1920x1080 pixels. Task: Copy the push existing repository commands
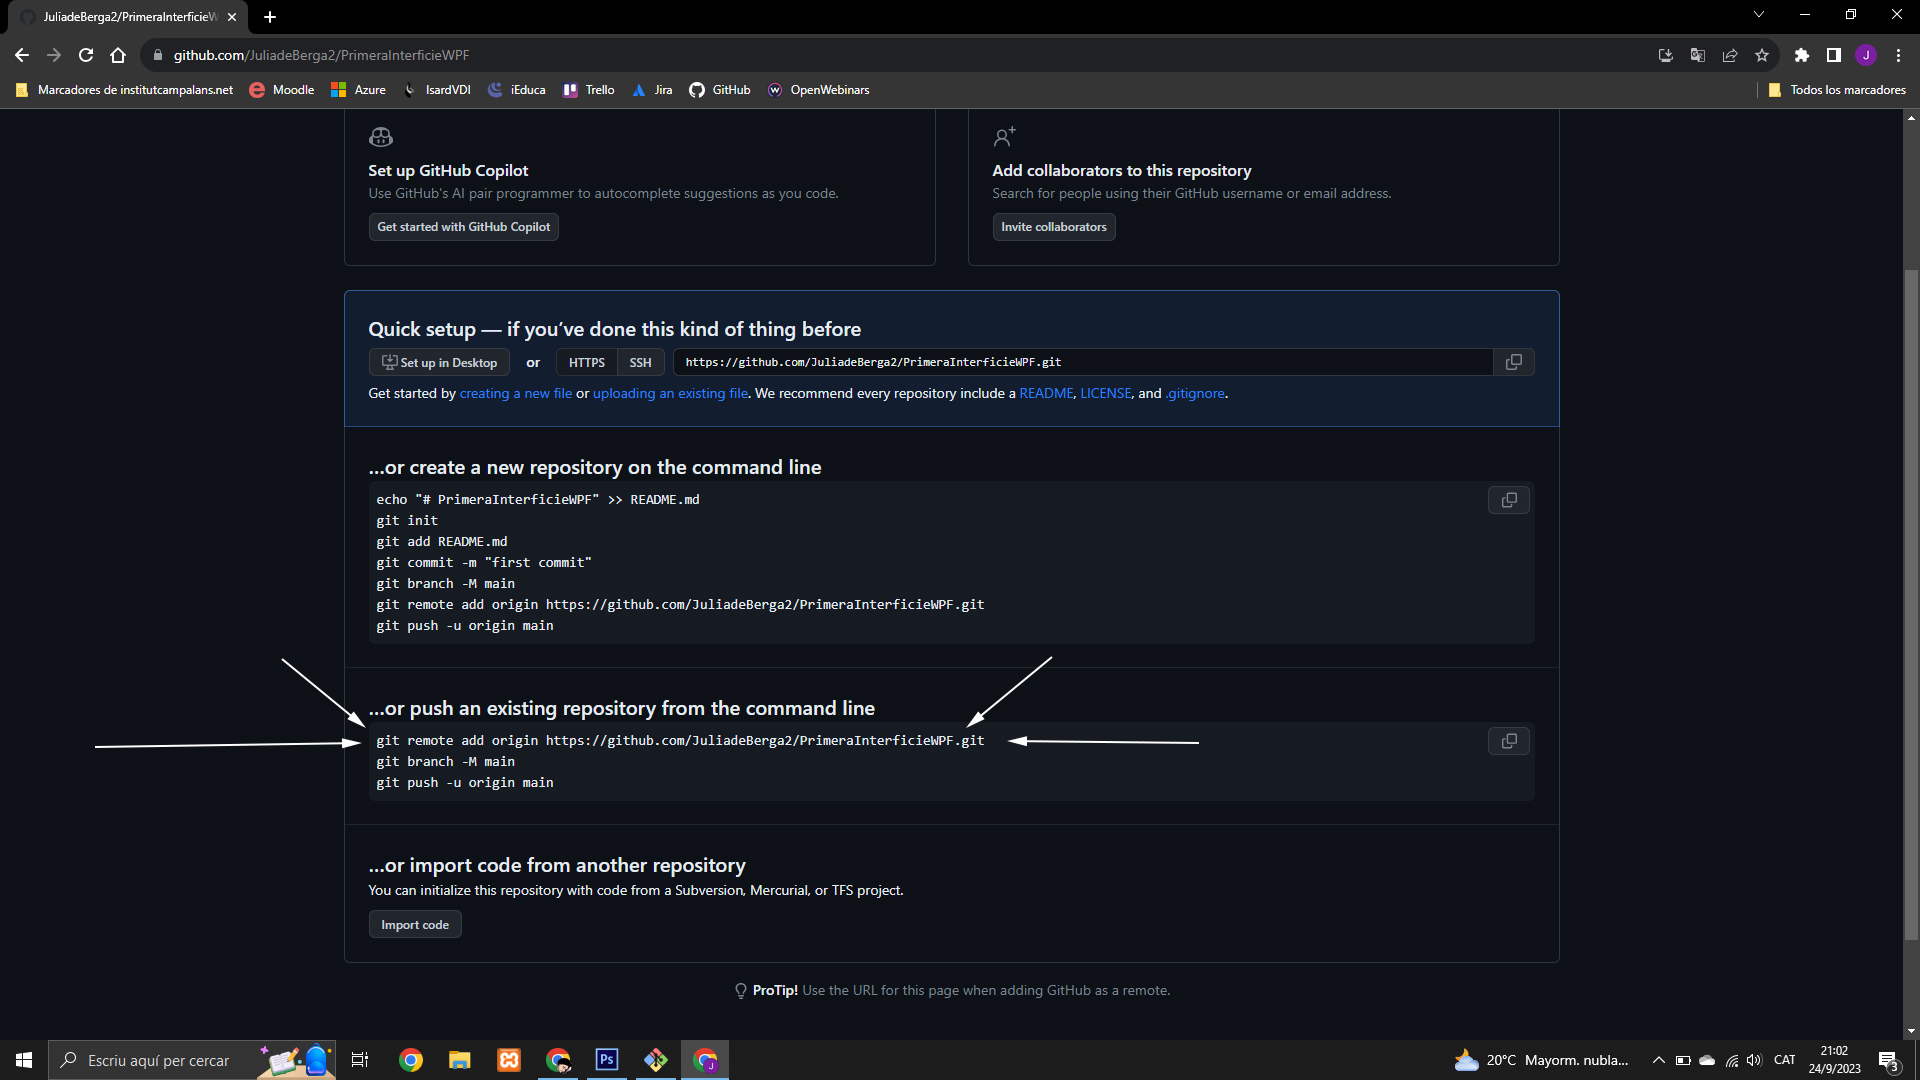click(x=1508, y=741)
